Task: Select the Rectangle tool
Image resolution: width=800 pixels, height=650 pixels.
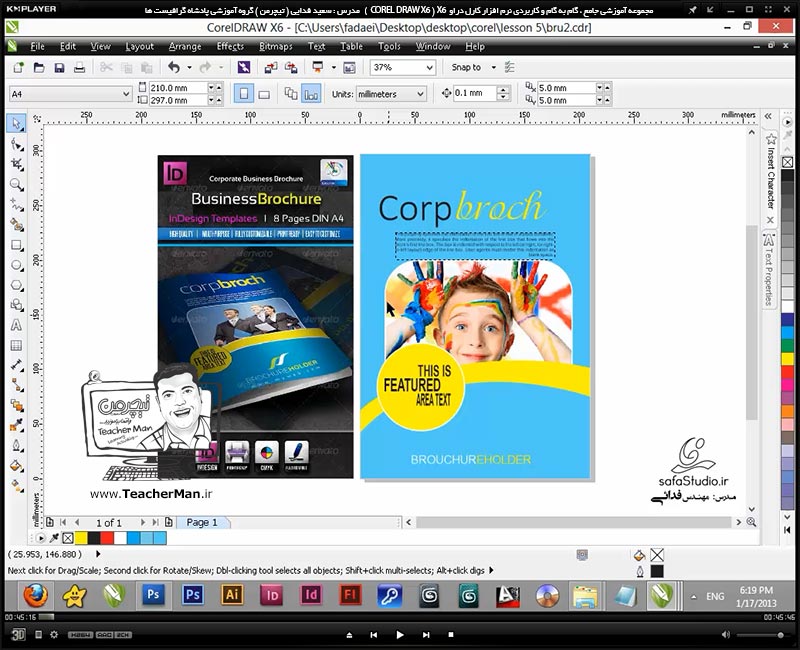Action: (x=17, y=245)
